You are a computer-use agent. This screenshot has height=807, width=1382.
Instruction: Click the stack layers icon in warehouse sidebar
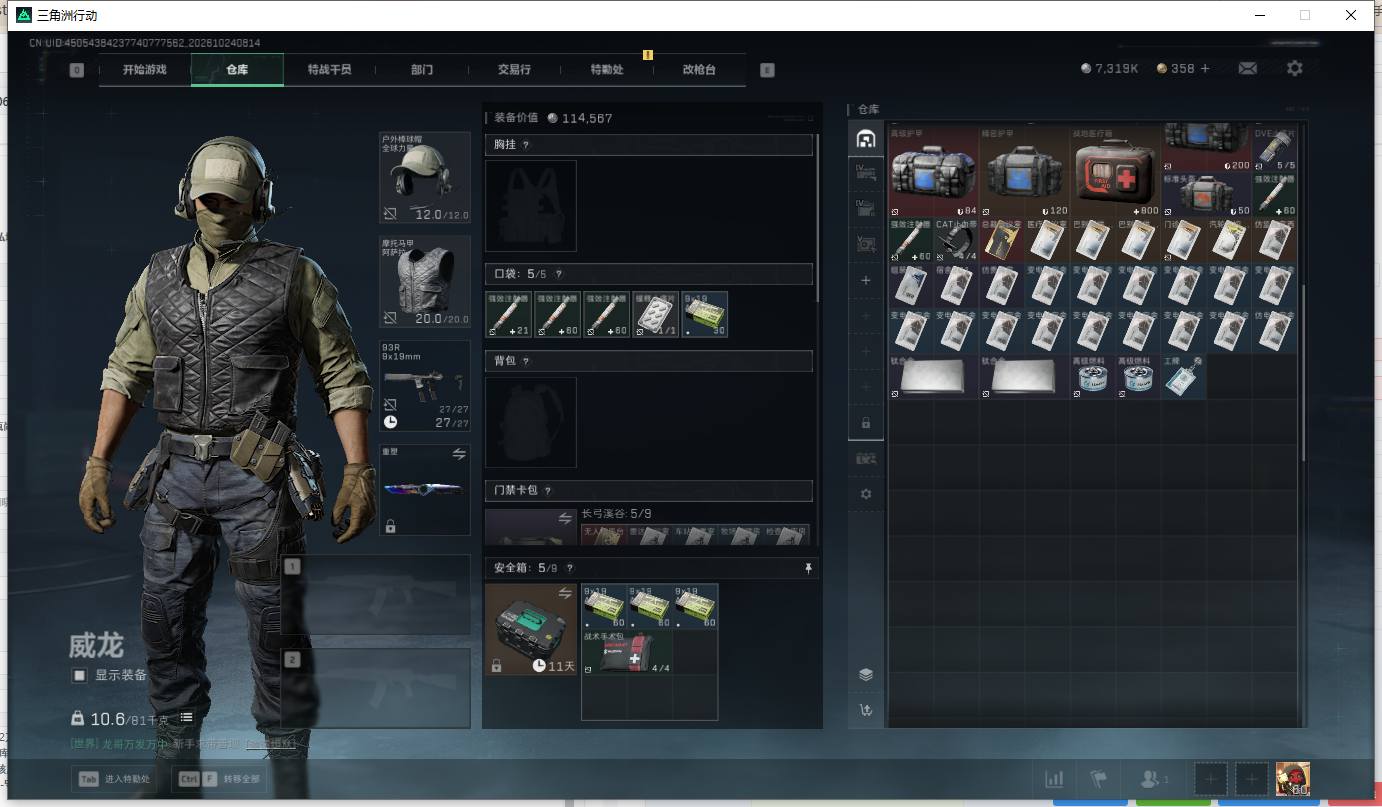tap(866, 674)
